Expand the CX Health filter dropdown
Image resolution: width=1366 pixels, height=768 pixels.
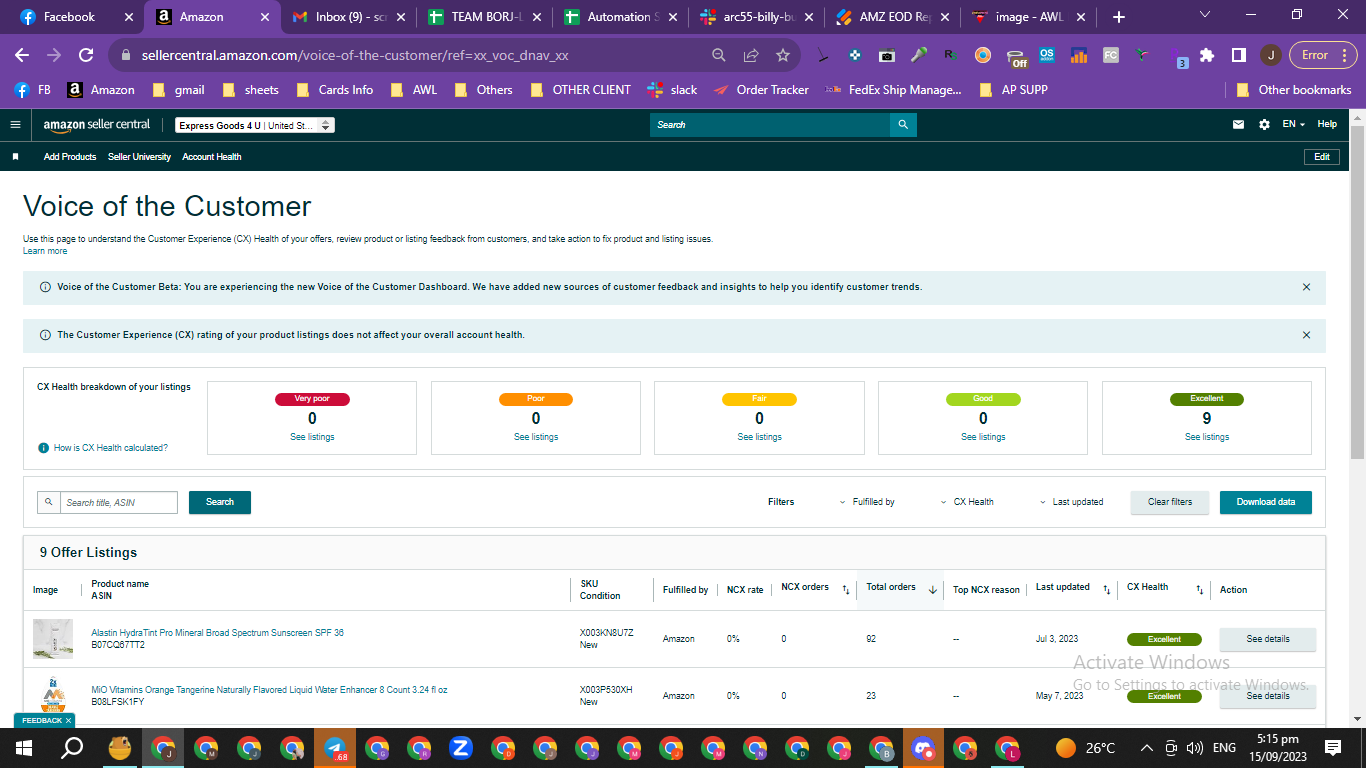tap(967, 502)
